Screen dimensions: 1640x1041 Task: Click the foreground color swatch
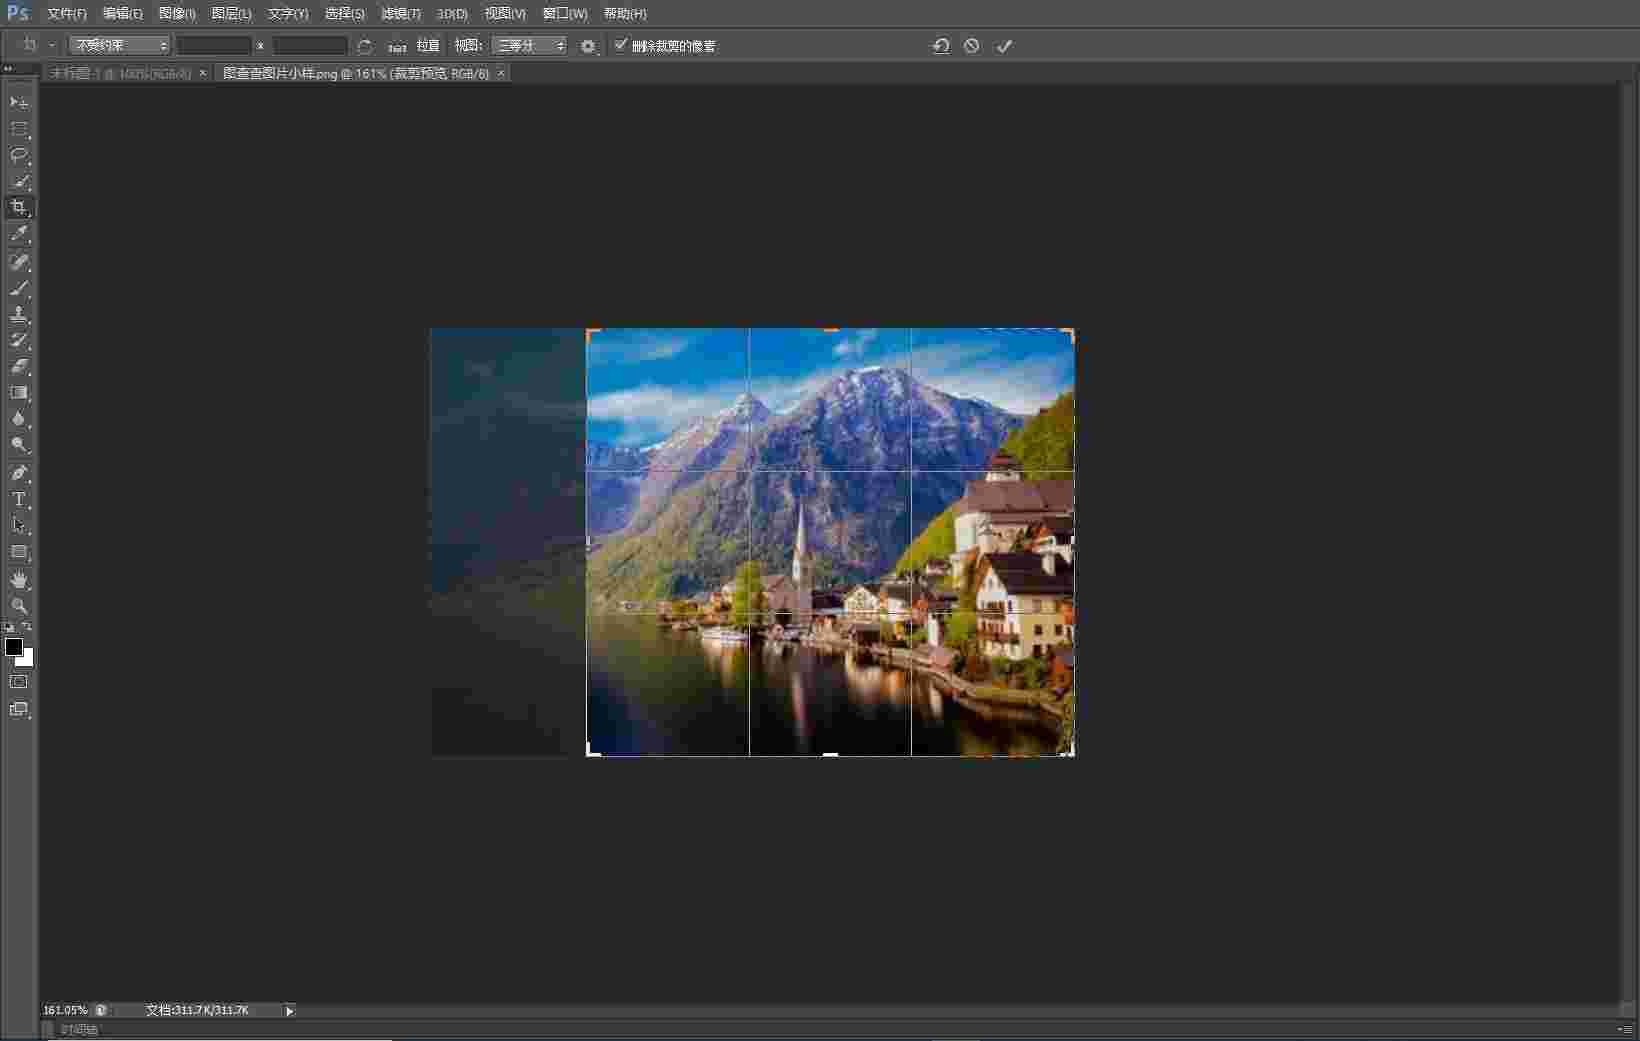pos(15,648)
